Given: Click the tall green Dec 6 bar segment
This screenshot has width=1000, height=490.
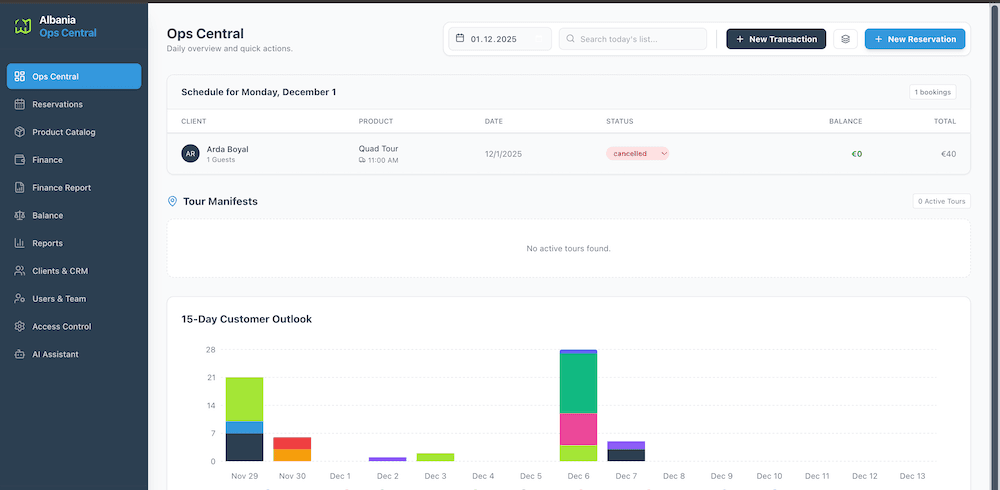Looking at the screenshot, I should click(x=578, y=383).
